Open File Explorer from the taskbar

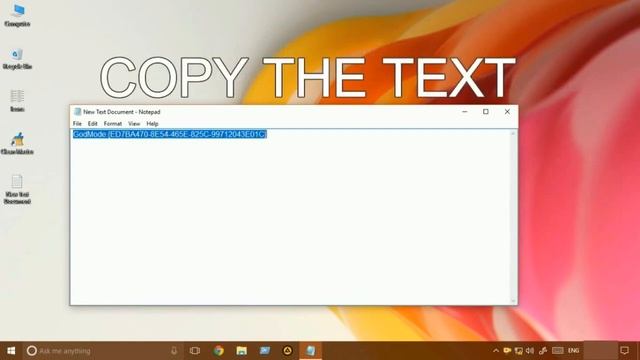[x=242, y=351]
